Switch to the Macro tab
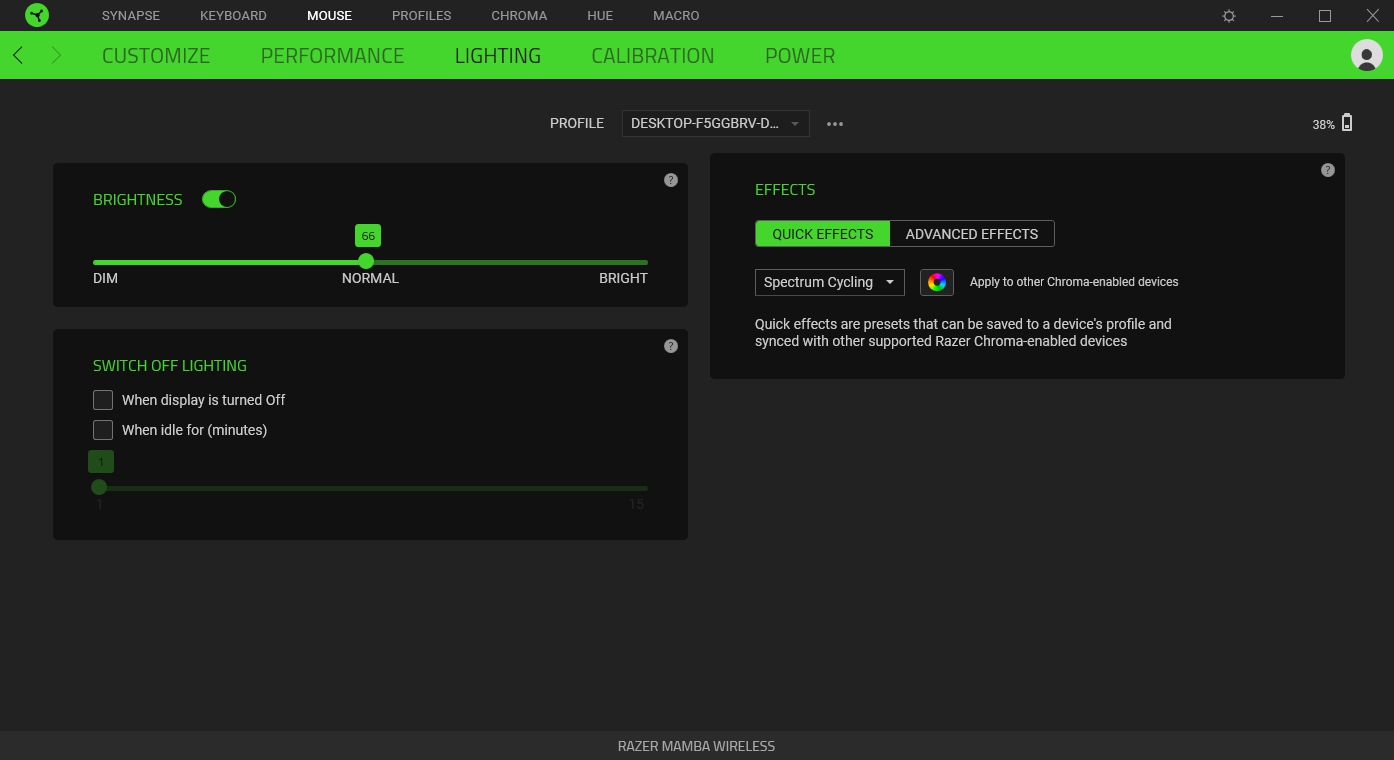 coord(676,16)
